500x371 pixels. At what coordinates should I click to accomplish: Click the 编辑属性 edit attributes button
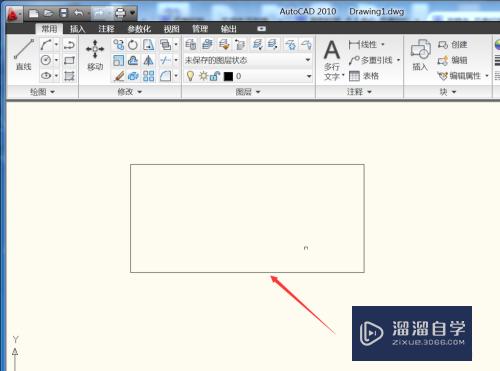[x=459, y=76]
